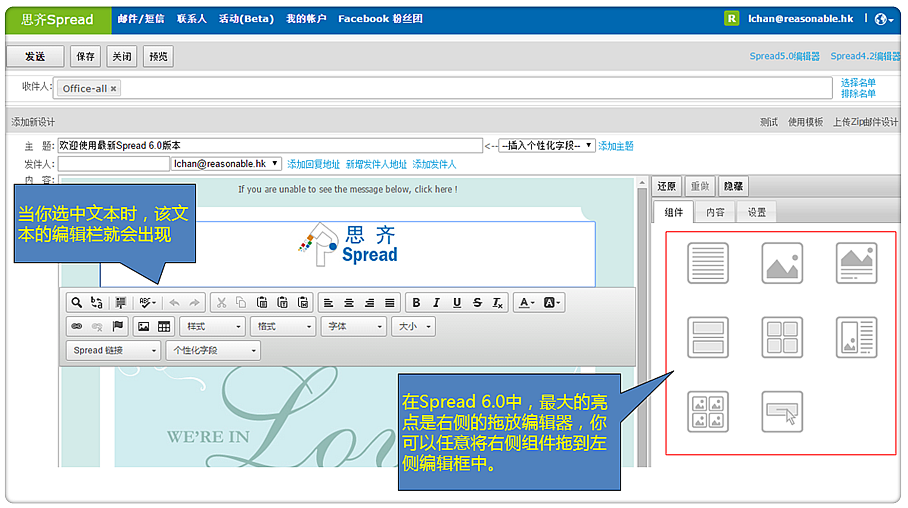Open the 大小 size dropdown
The width and height of the screenshot is (908, 508).
point(414,327)
